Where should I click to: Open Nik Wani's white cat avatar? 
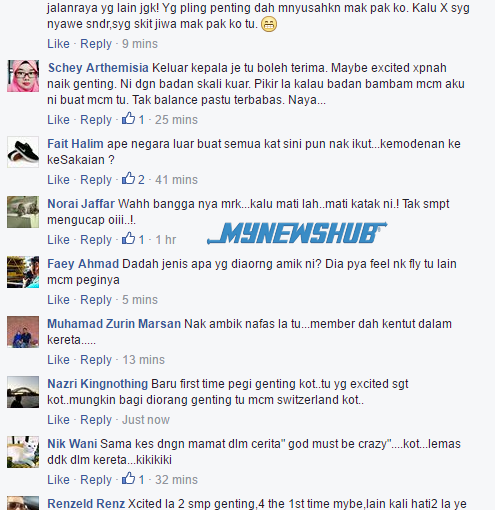click(23, 452)
